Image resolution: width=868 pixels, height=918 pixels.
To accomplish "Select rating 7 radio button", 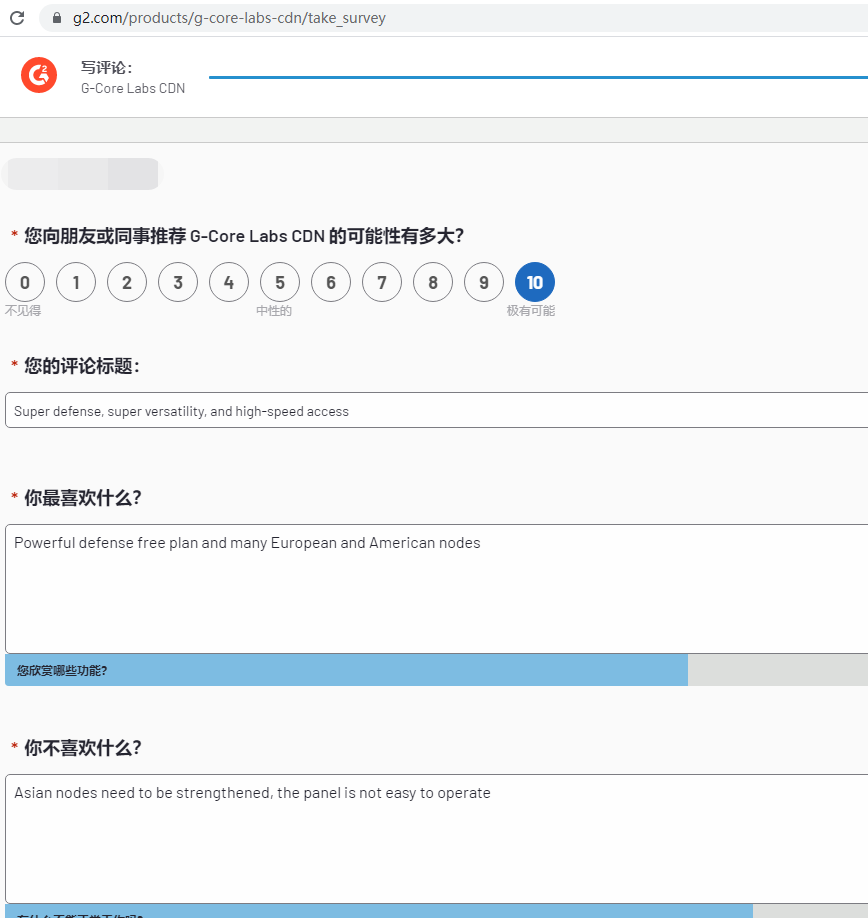I will [382, 282].
